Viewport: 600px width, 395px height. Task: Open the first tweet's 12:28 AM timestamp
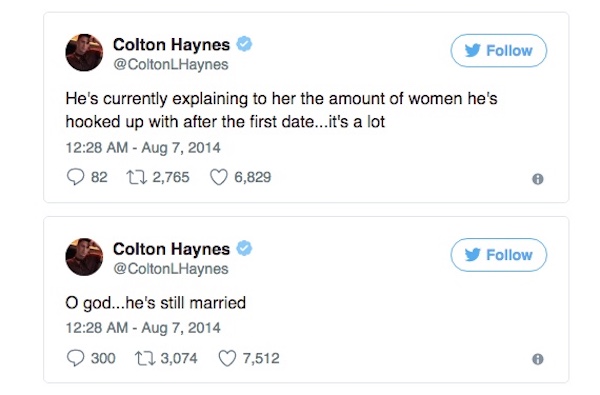coord(97,148)
